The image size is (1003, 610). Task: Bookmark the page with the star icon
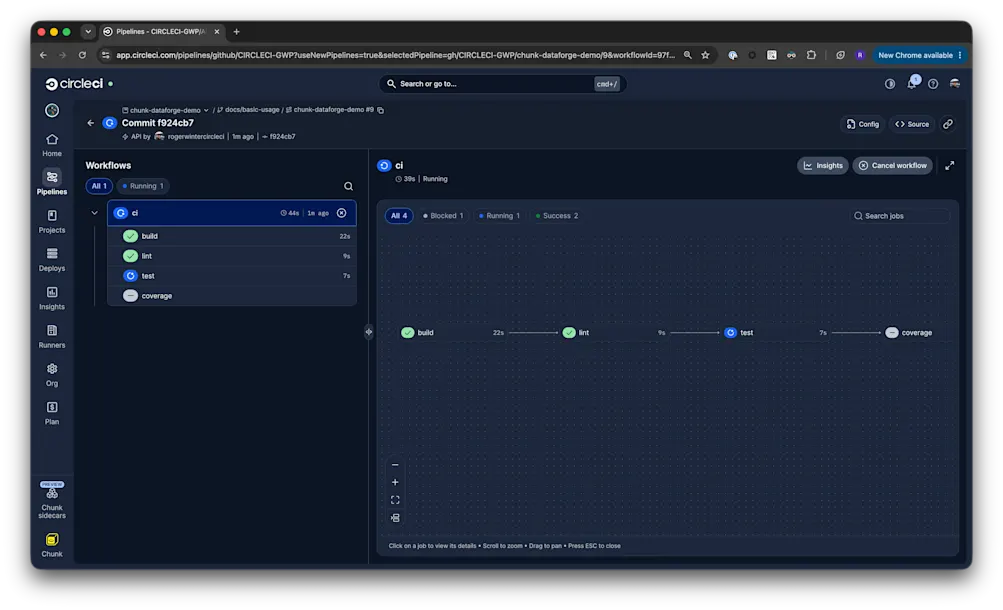pos(706,56)
